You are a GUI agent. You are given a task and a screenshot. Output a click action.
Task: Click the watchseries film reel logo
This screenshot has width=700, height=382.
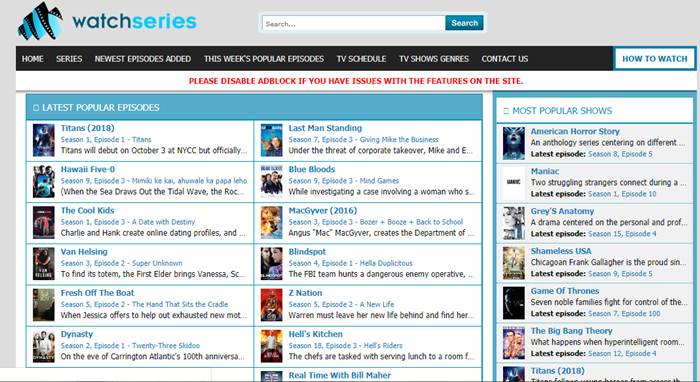pyautogui.click(x=40, y=21)
